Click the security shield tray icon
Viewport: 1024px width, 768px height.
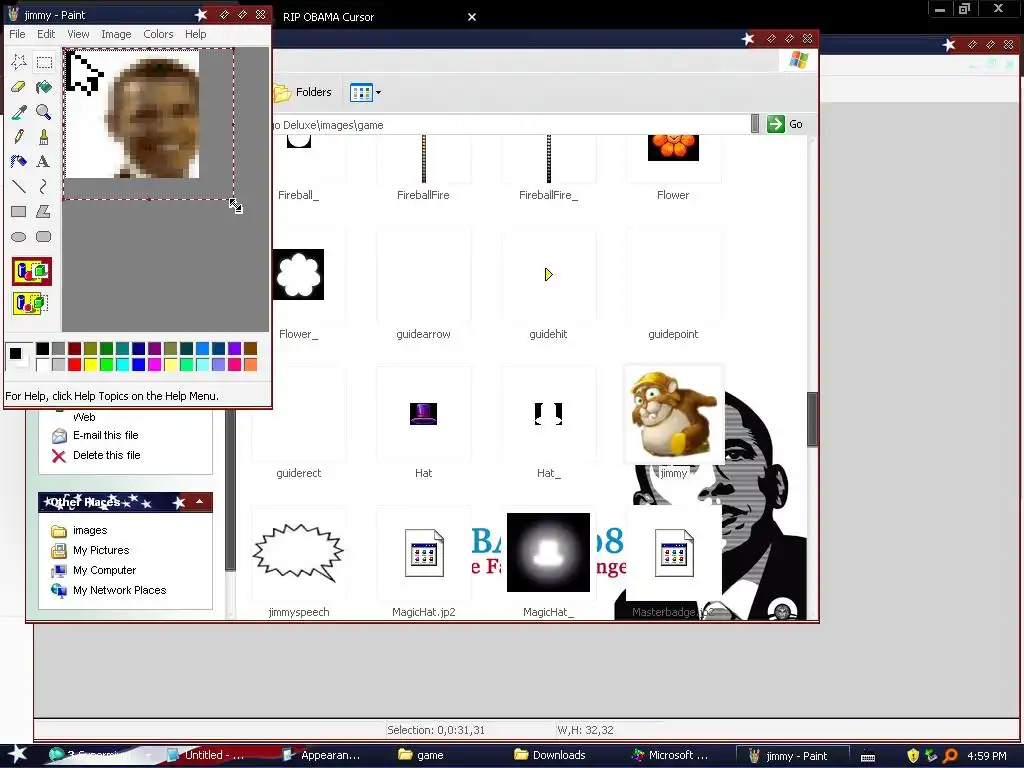pos(913,756)
